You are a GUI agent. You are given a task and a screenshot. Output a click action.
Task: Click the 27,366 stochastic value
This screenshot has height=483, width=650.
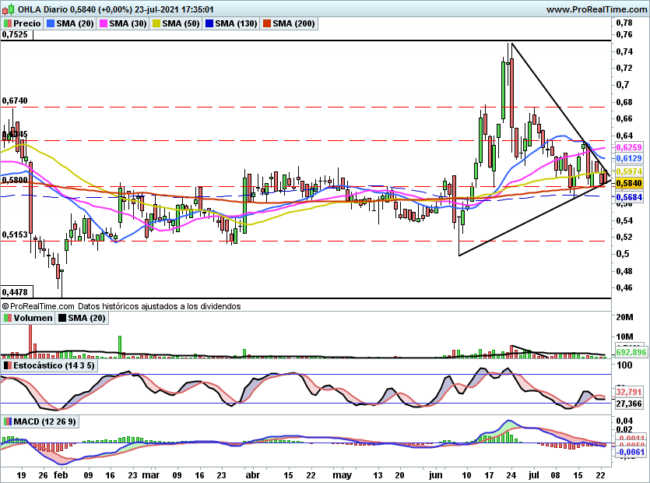point(629,403)
